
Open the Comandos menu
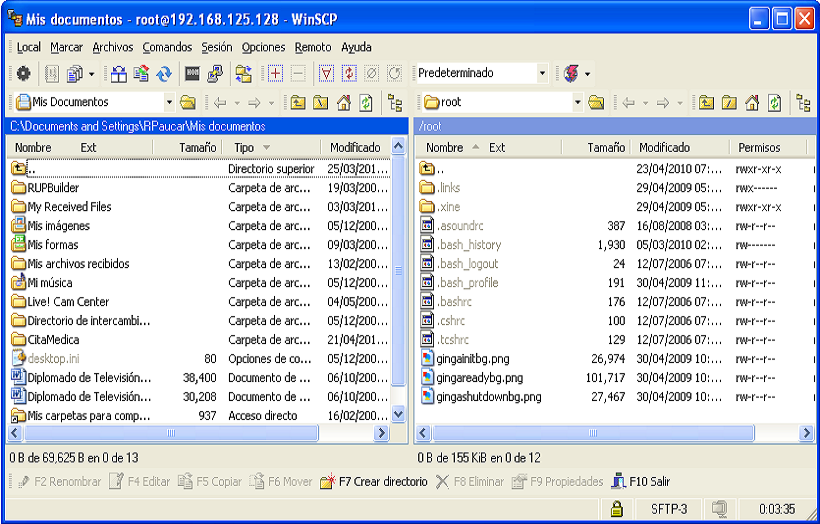[167, 47]
